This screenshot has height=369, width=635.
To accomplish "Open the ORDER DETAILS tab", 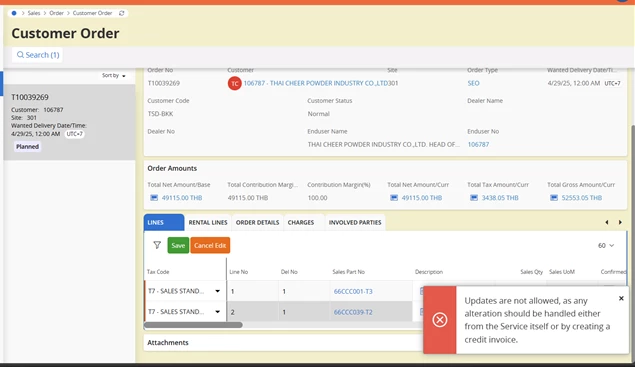I will (x=258, y=222).
